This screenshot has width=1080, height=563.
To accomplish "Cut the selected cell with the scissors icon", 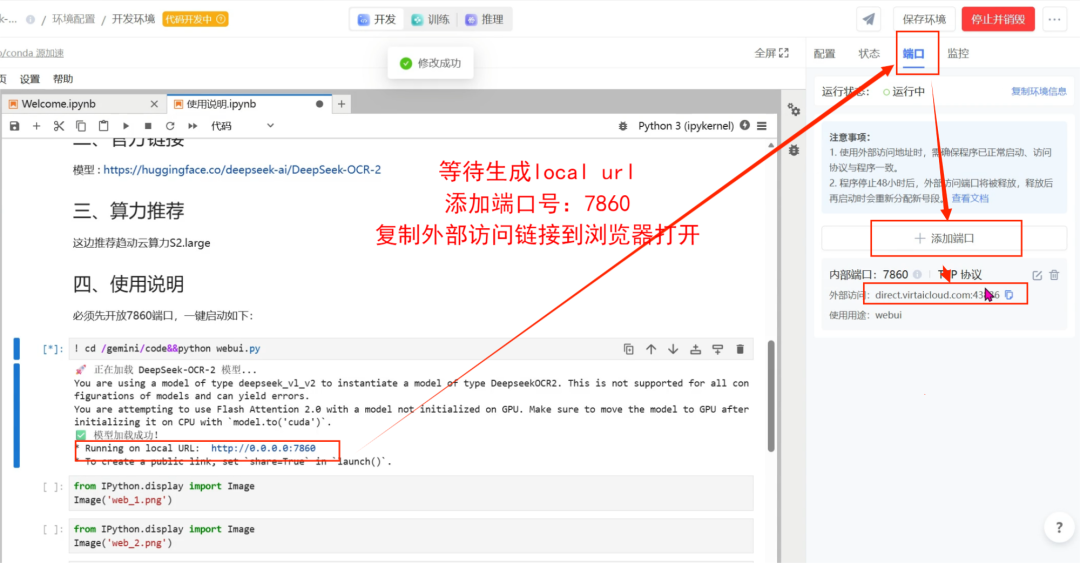I will pyautogui.click(x=59, y=126).
